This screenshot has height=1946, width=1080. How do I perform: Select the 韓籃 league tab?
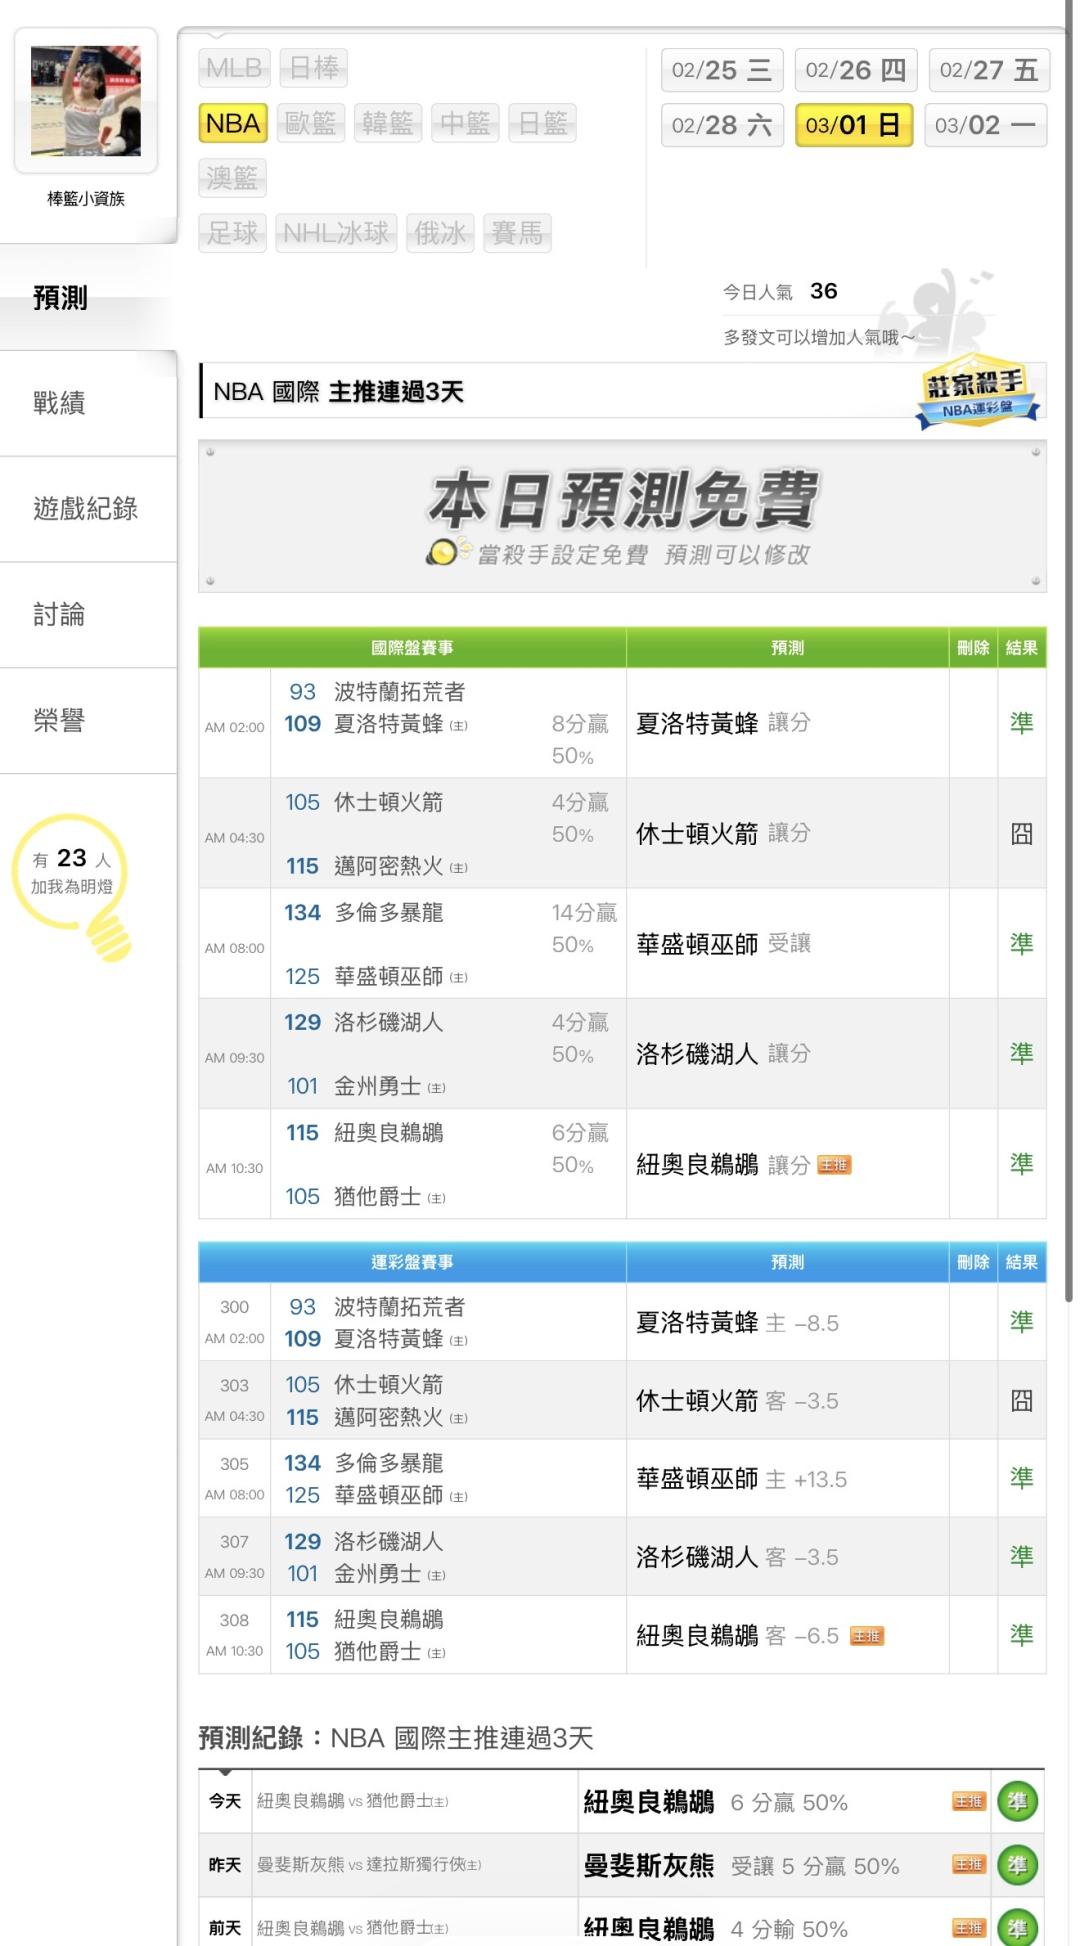point(388,123)
